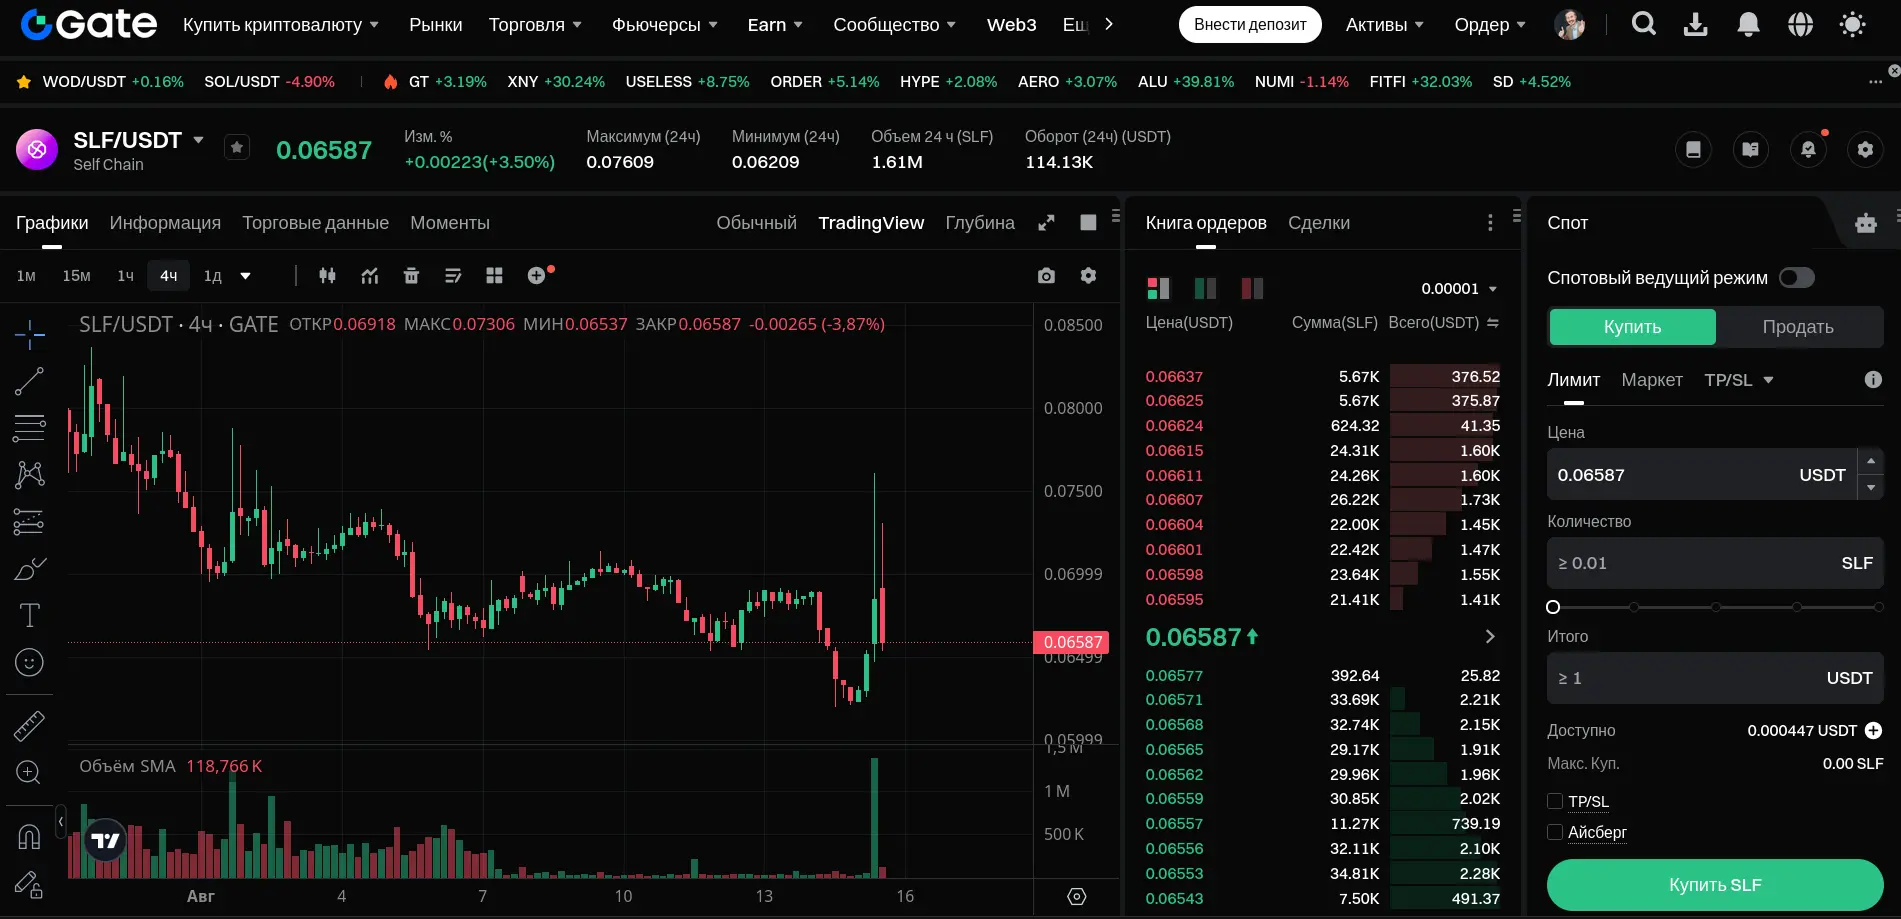
Task: Open the search icon in header
Action: (x=1643, y=24)
